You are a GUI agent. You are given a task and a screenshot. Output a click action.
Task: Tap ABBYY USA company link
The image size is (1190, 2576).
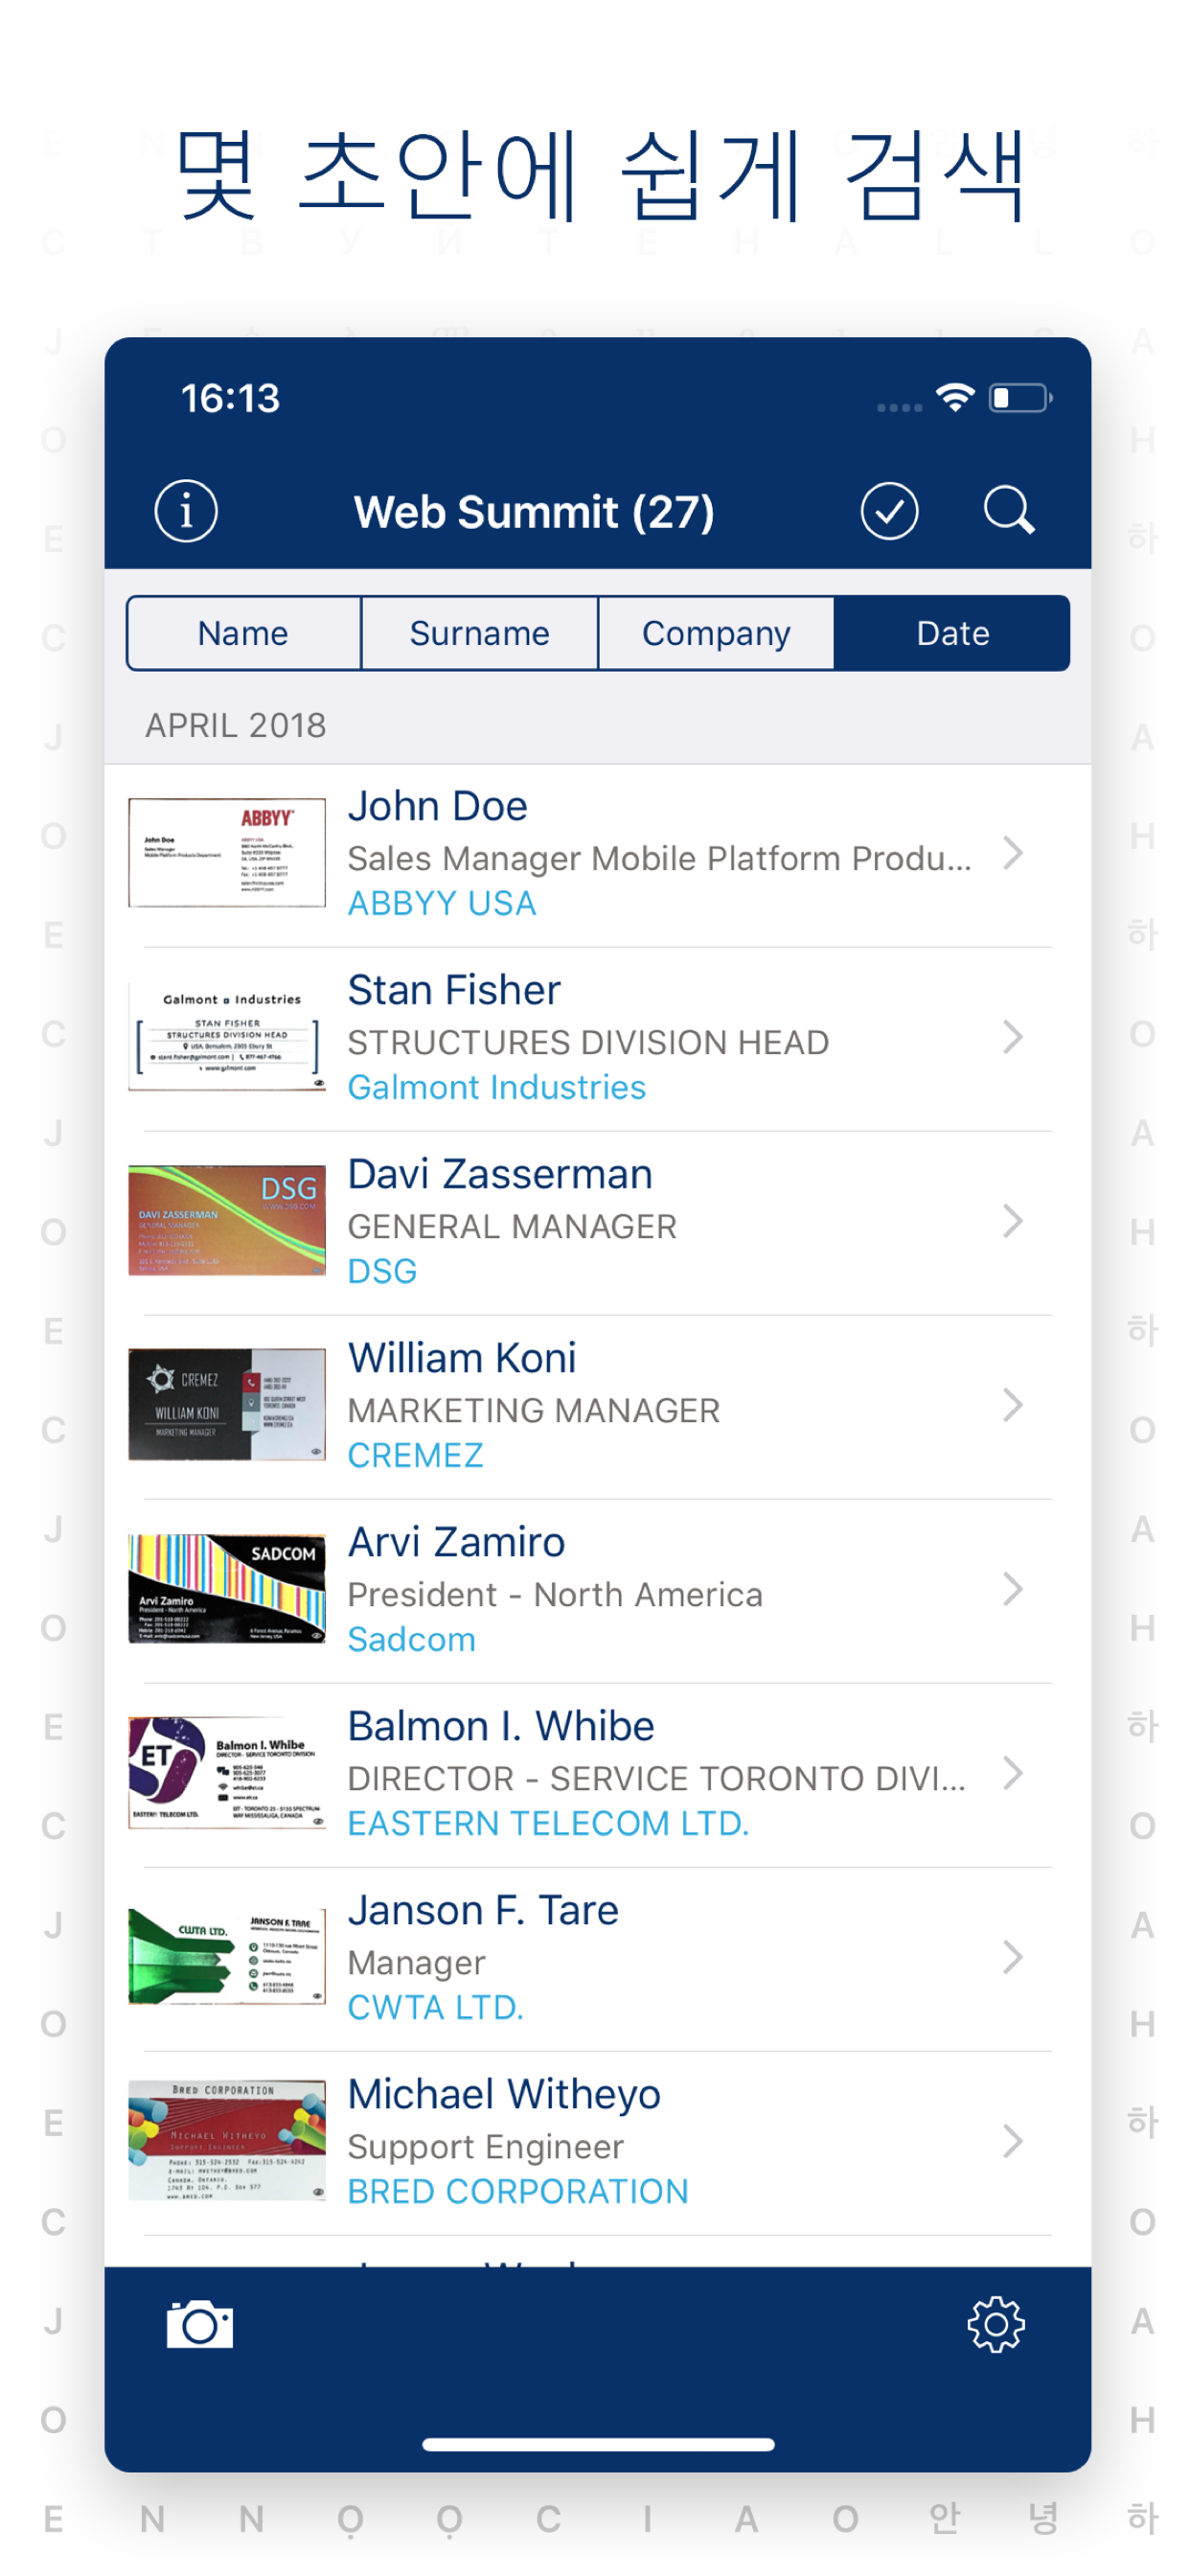(442, 903)
